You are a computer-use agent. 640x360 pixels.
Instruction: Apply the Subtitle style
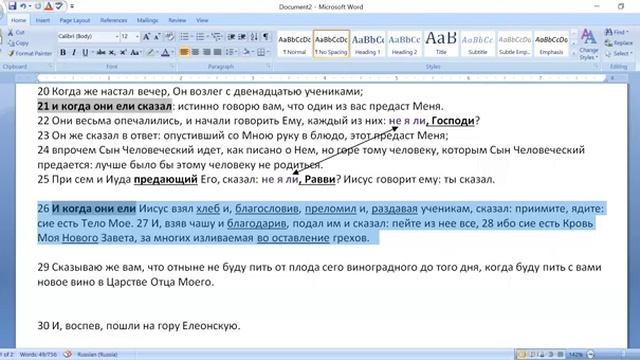pos(478,44)
